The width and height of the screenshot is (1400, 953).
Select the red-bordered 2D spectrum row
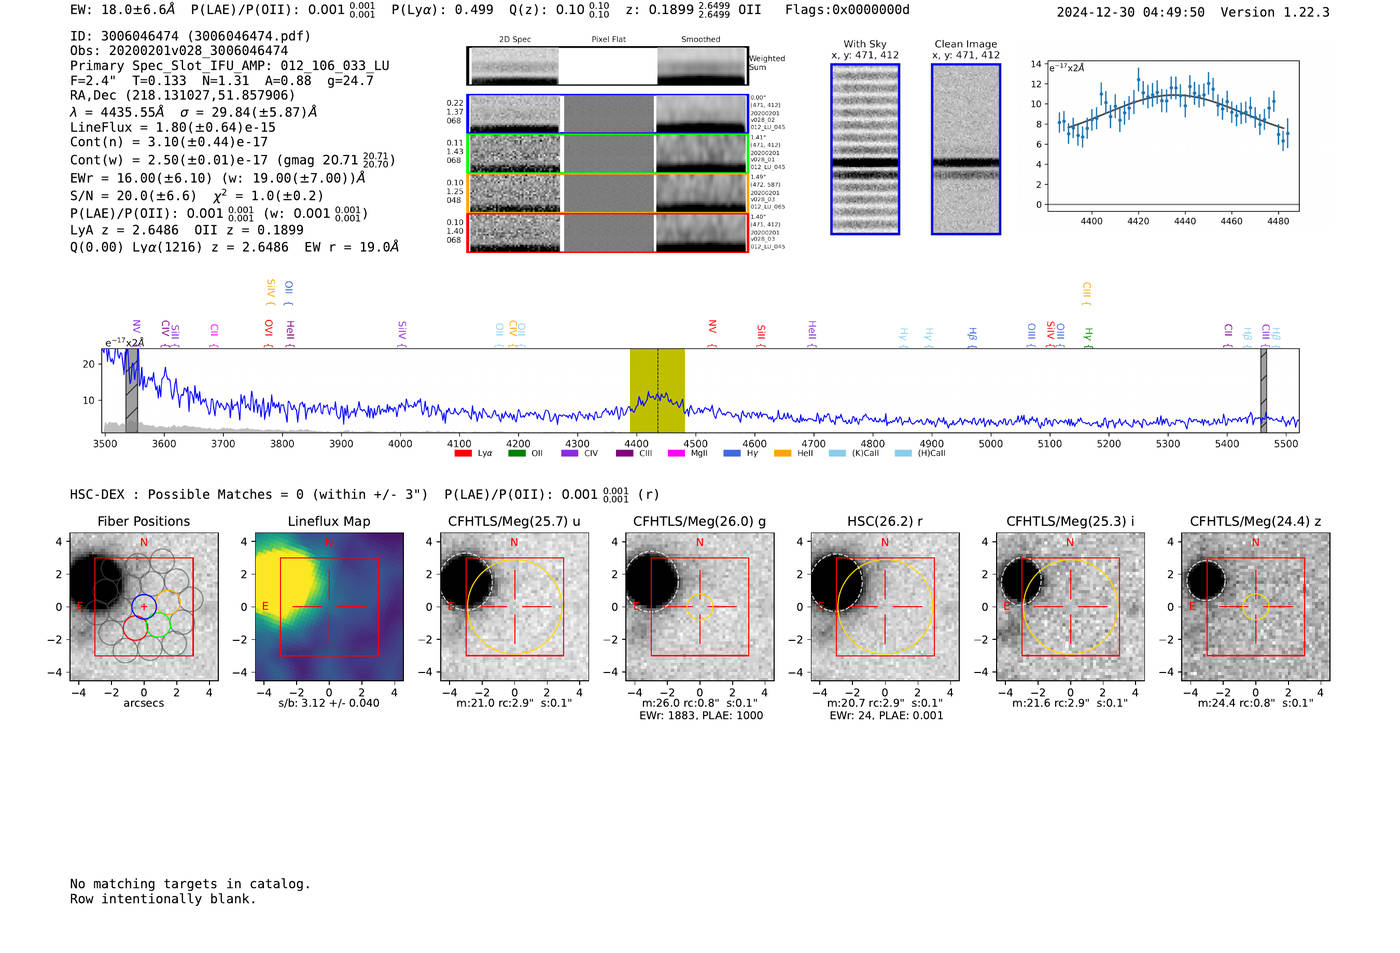[x=607, y=232]
